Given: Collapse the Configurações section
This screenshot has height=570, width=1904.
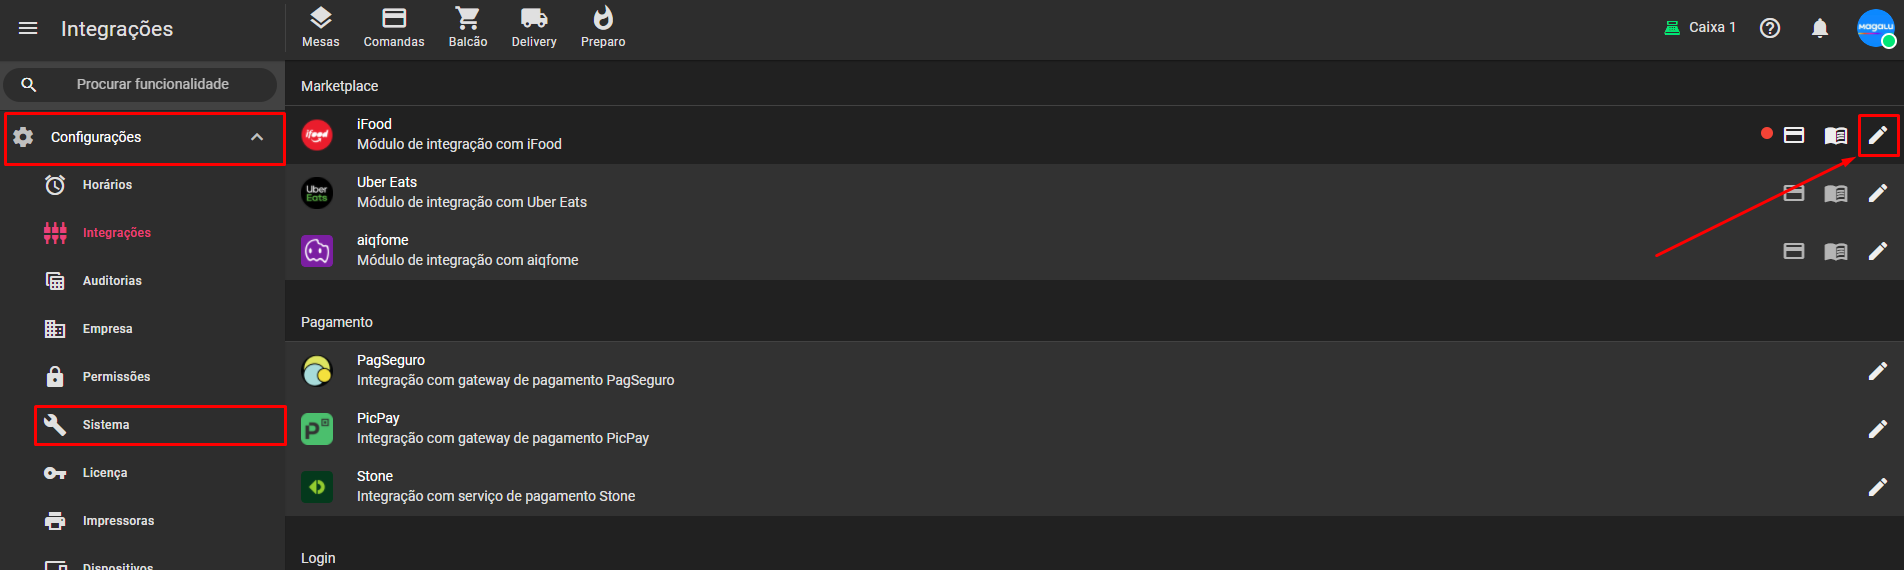Looking at the screenshot, I should tap(257, 137).
